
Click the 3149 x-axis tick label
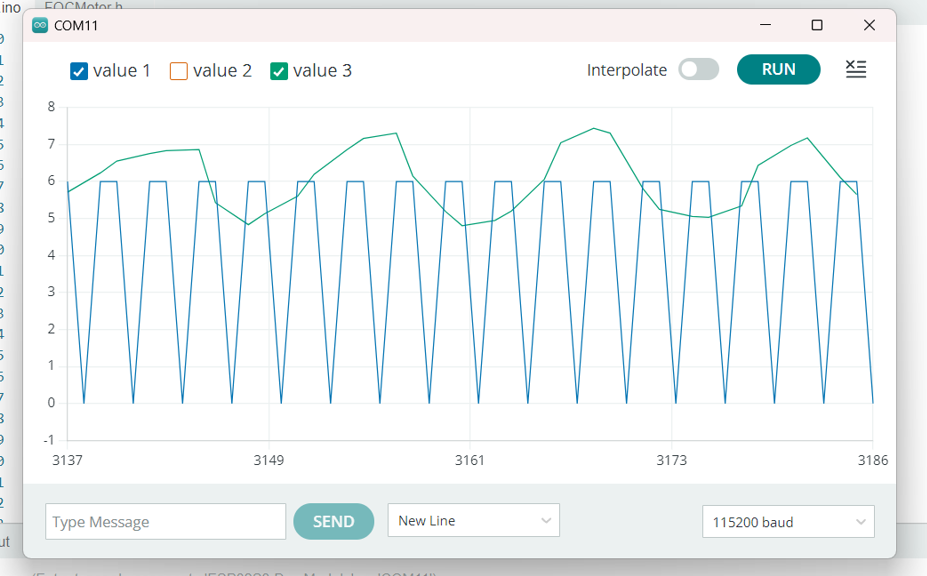click(268, 461)
